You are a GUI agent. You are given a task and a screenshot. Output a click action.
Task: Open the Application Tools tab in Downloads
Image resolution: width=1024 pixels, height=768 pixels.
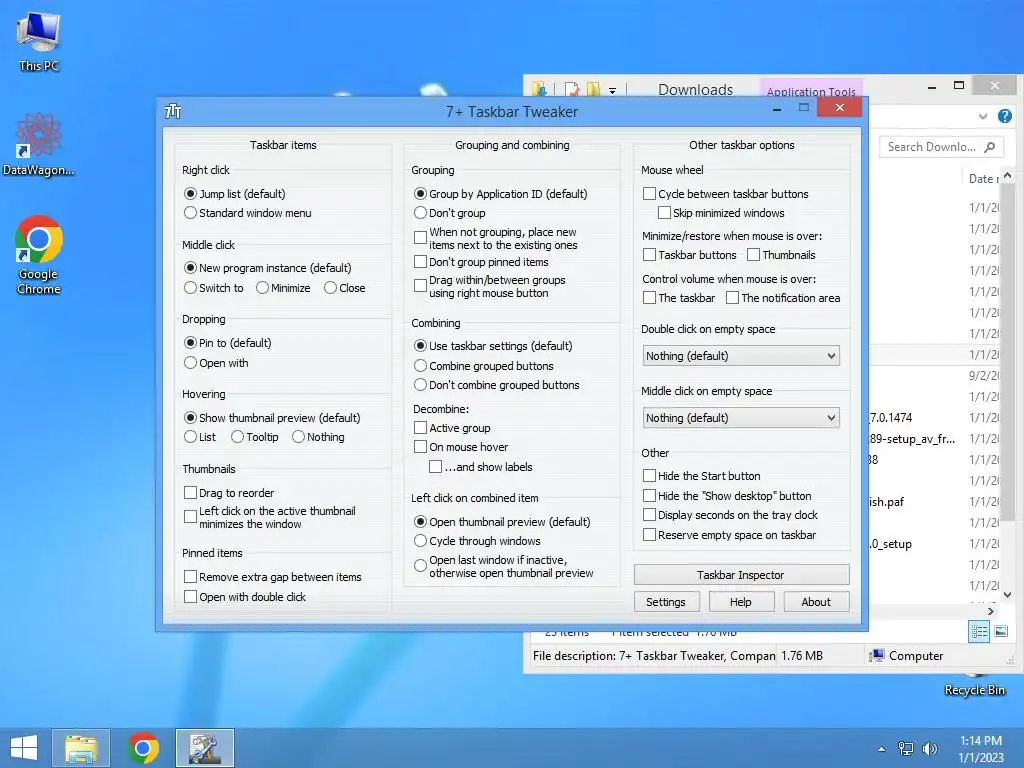point(811,90)
